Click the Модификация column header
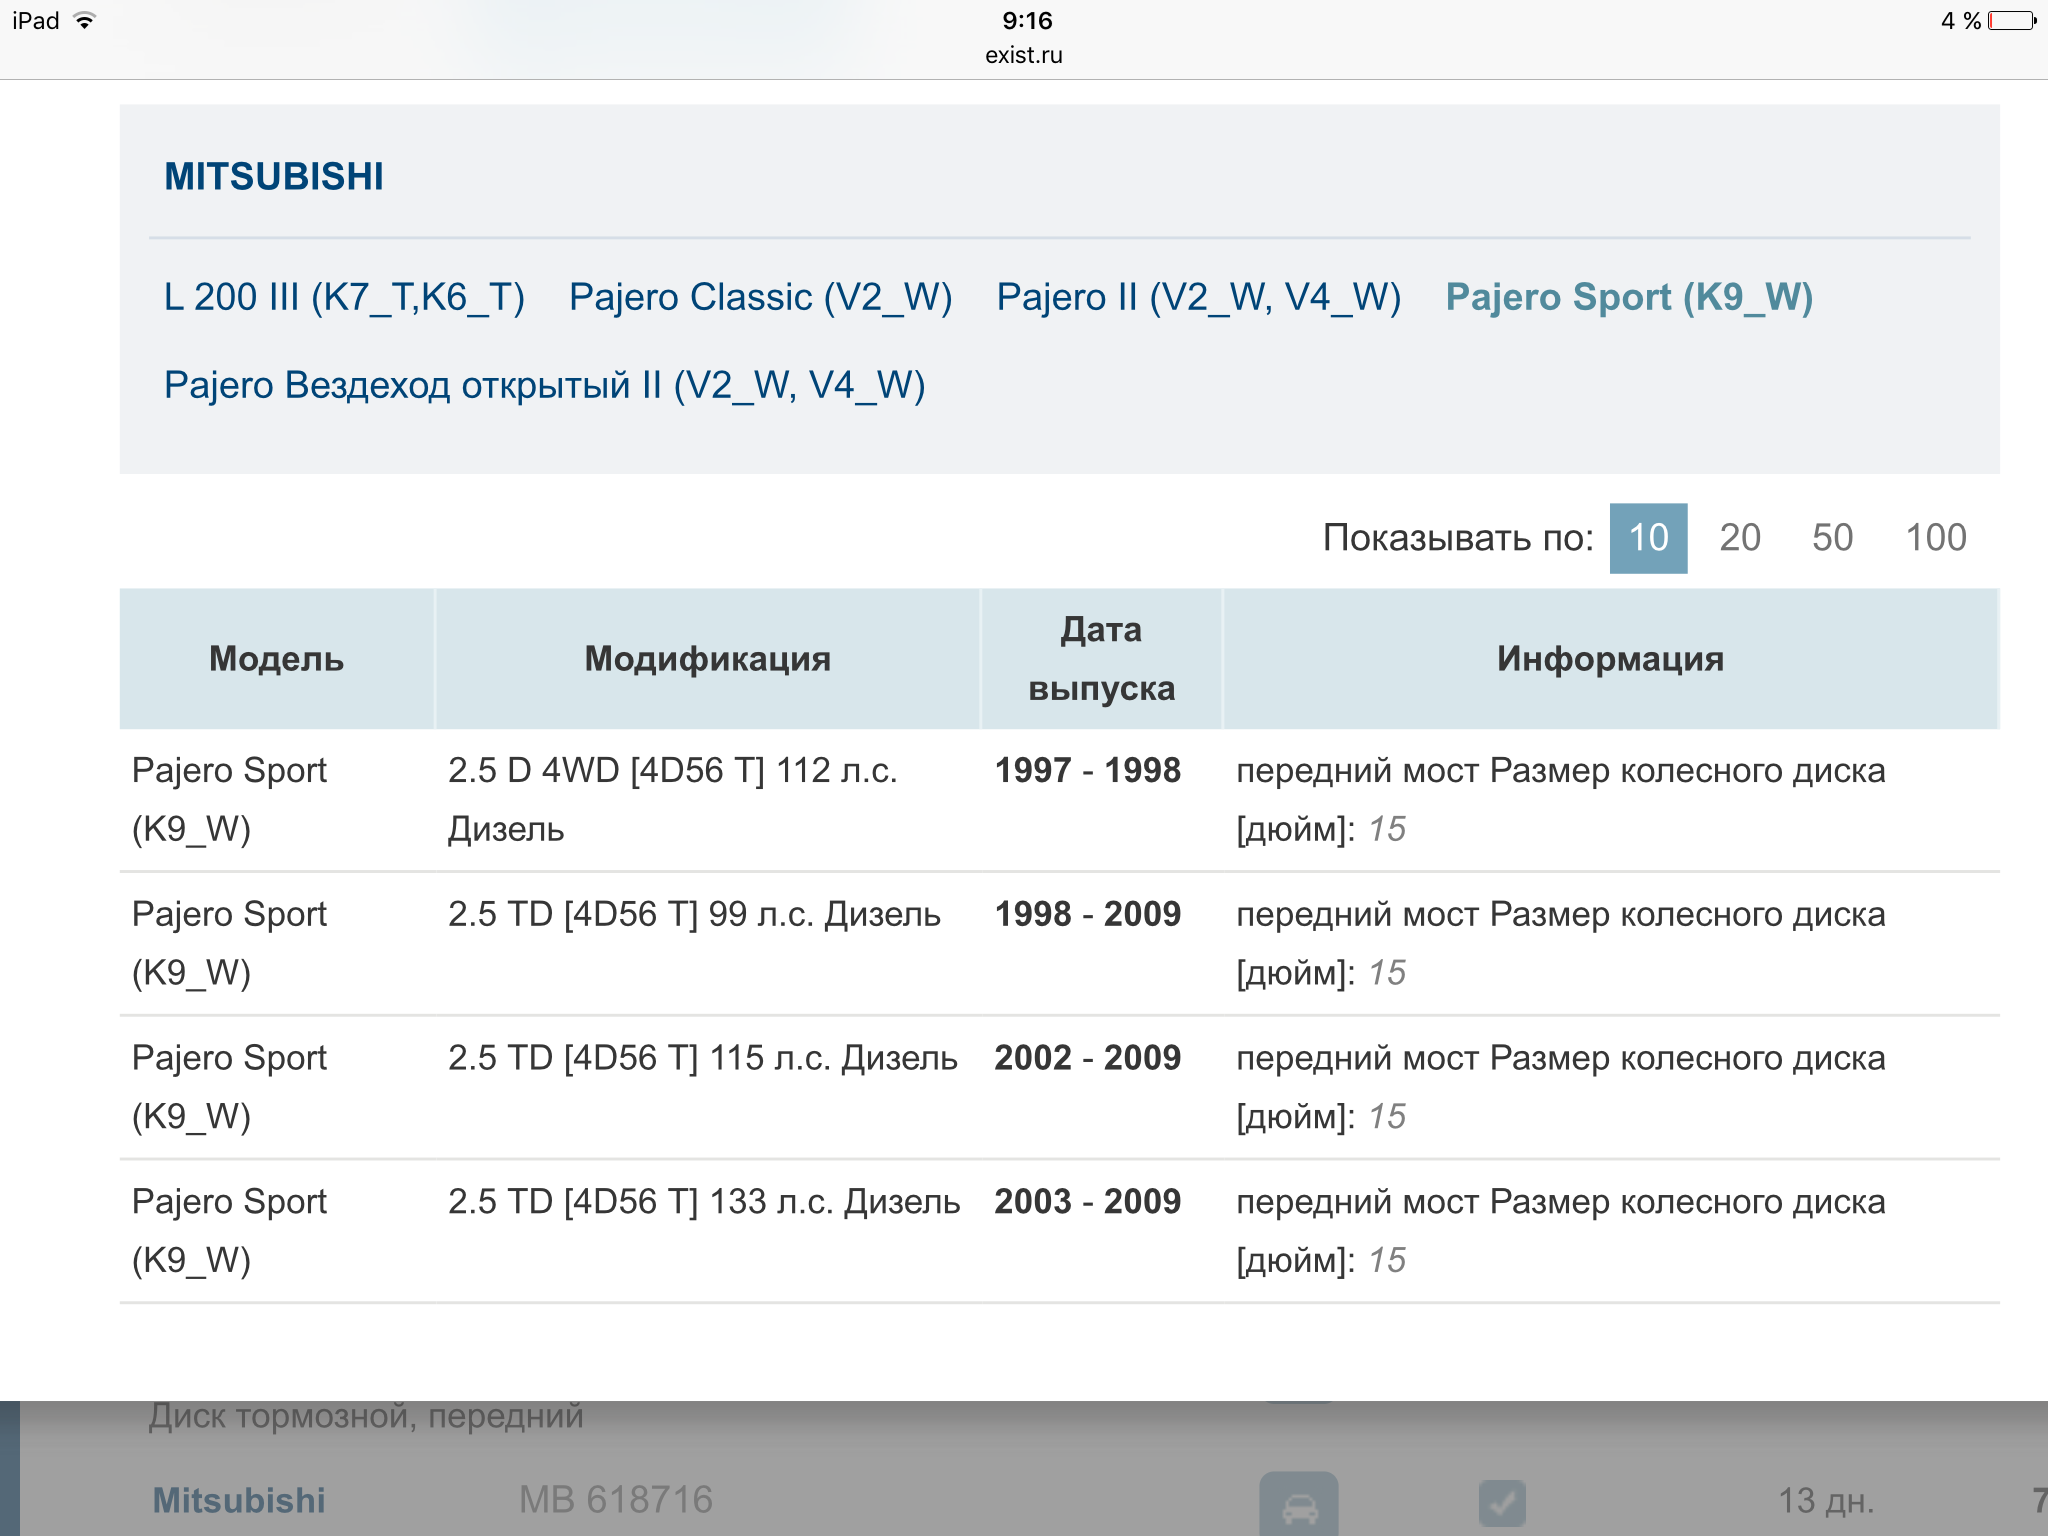 [x=707, y=659]
